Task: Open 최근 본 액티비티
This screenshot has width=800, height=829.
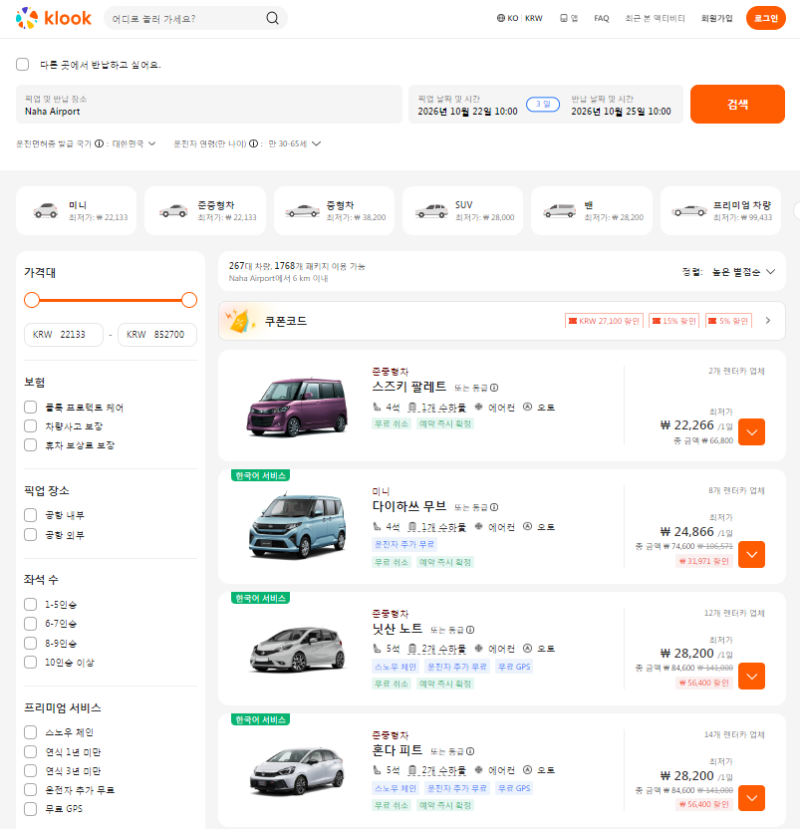Action: click(x=655, y=19)
